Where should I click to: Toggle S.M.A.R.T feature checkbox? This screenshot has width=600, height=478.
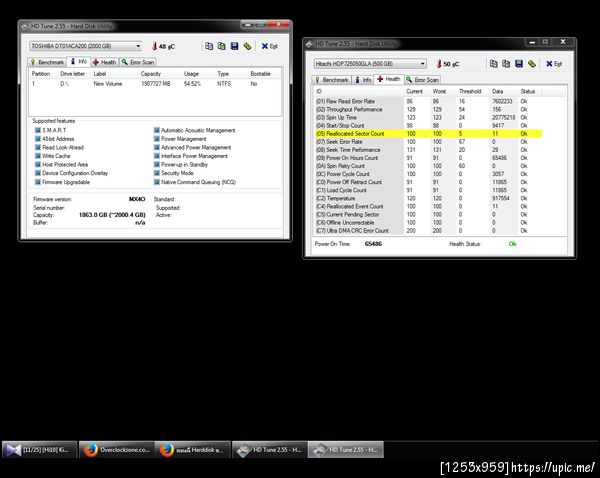point(38,130)
